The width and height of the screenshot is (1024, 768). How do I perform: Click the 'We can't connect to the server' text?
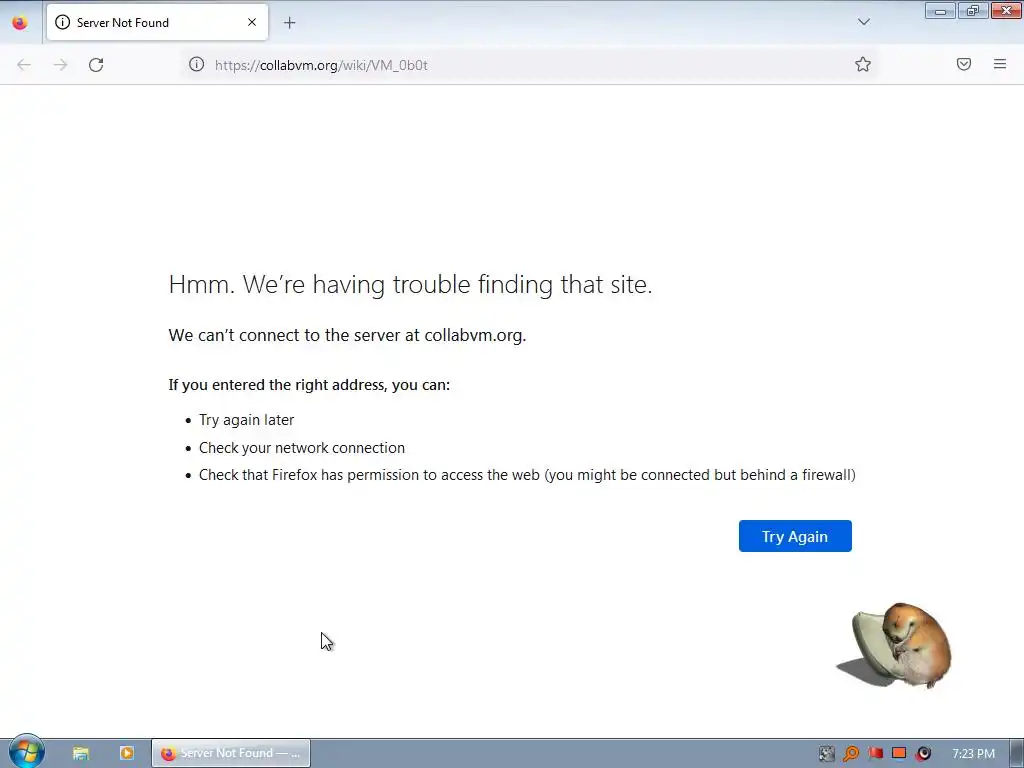pyautogui.click(x=347, y=335)
